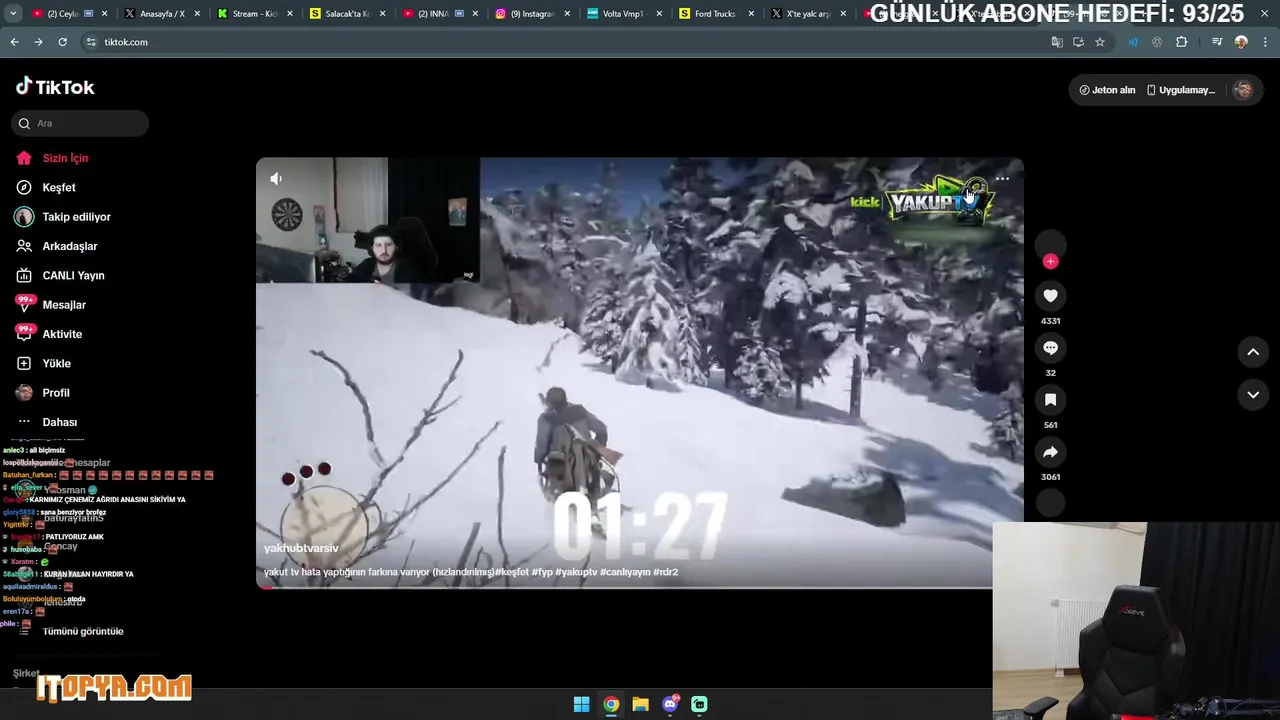Click the TikTok logo

point(55,87)
